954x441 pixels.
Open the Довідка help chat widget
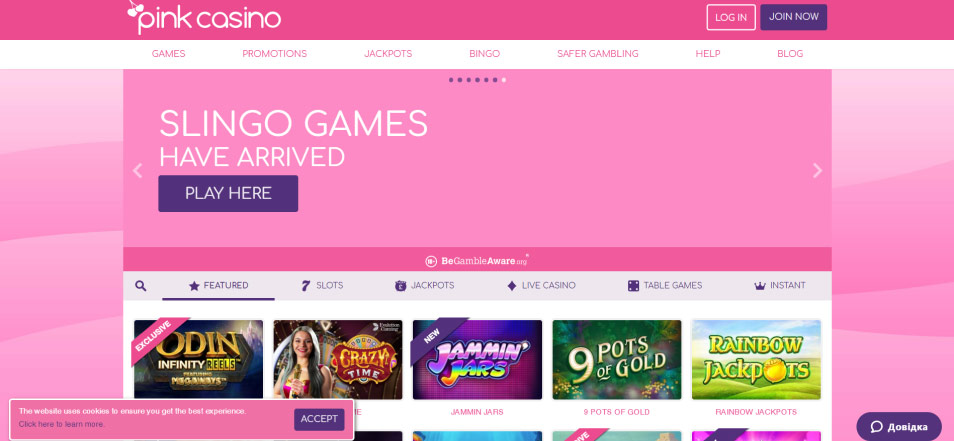(x=899, y=426)
